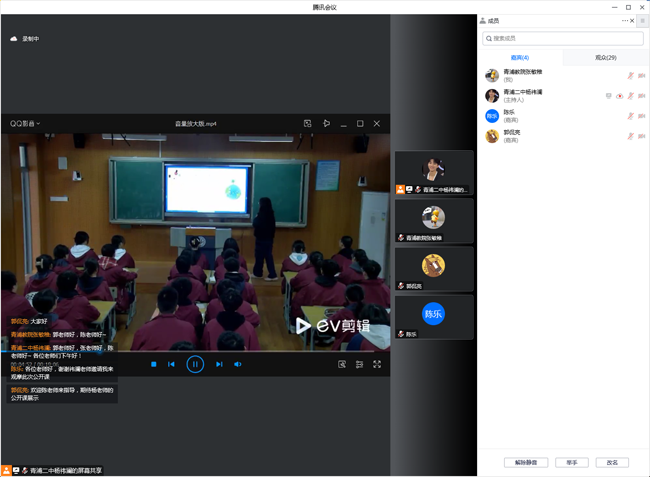The height and width of the screenshot is (477, 650).
Task: Click the 解除静音 unmute button
Action: point(526,462)
